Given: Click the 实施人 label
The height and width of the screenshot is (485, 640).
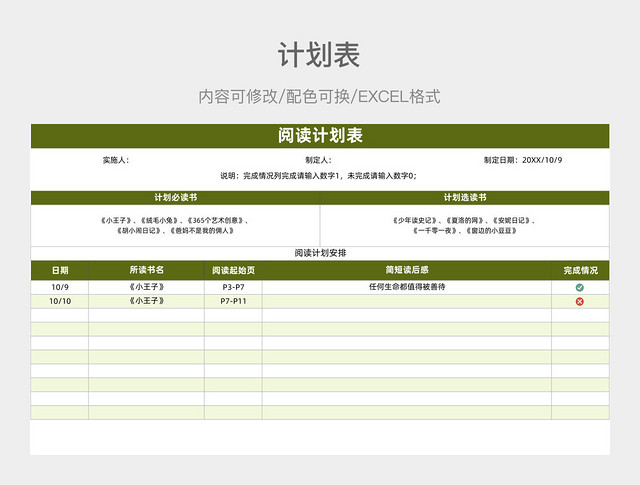Looking at the screenshot, I should point(116,160).
